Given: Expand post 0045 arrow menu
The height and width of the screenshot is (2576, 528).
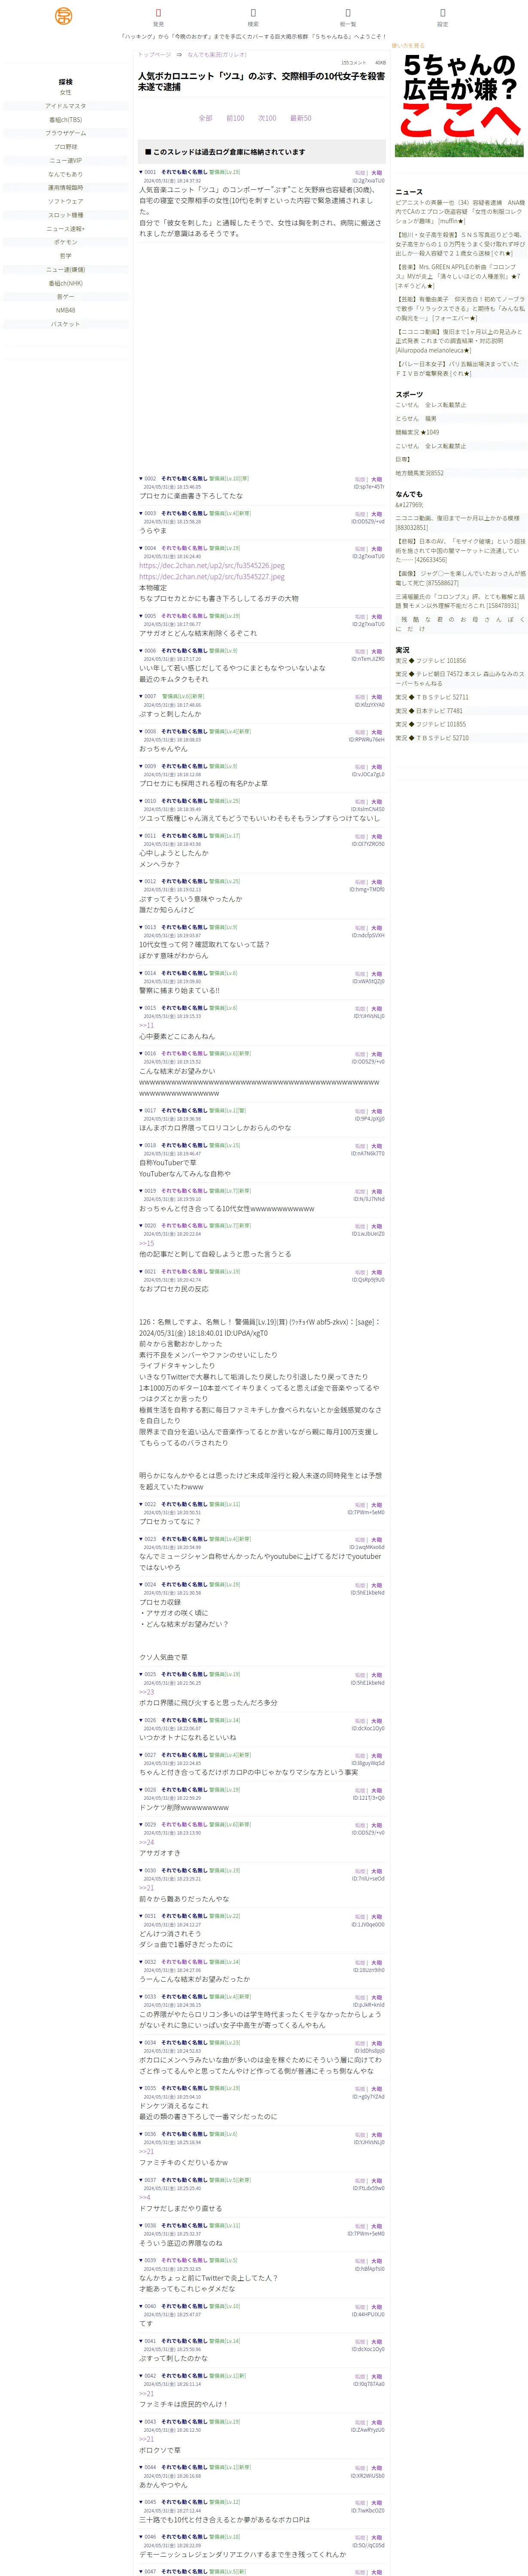Looking at the screenshot, I should click(x=141, y=2502).
